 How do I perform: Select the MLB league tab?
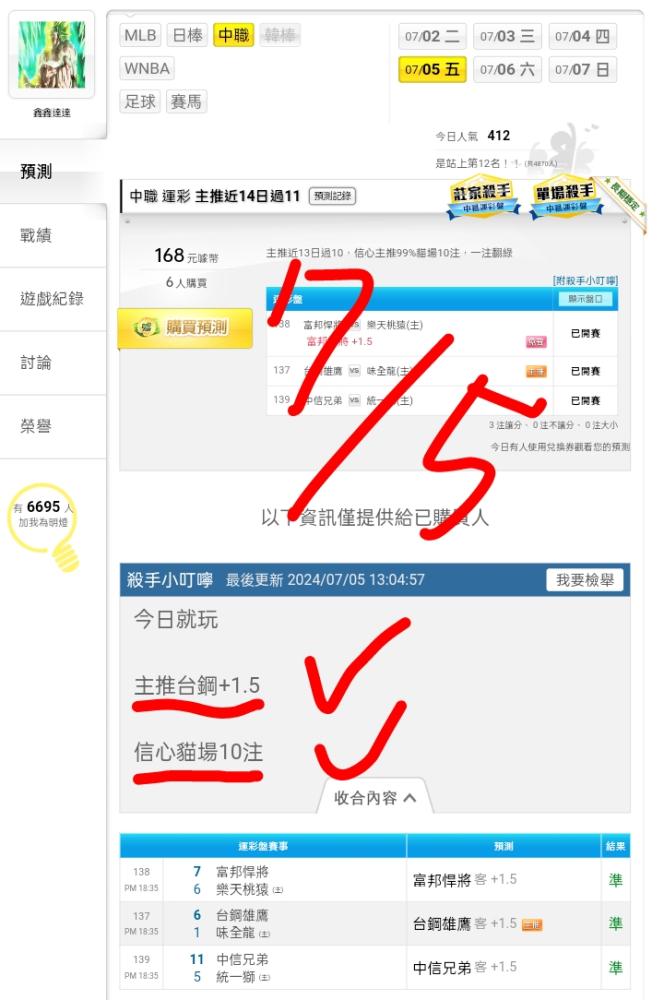(140, 35)
